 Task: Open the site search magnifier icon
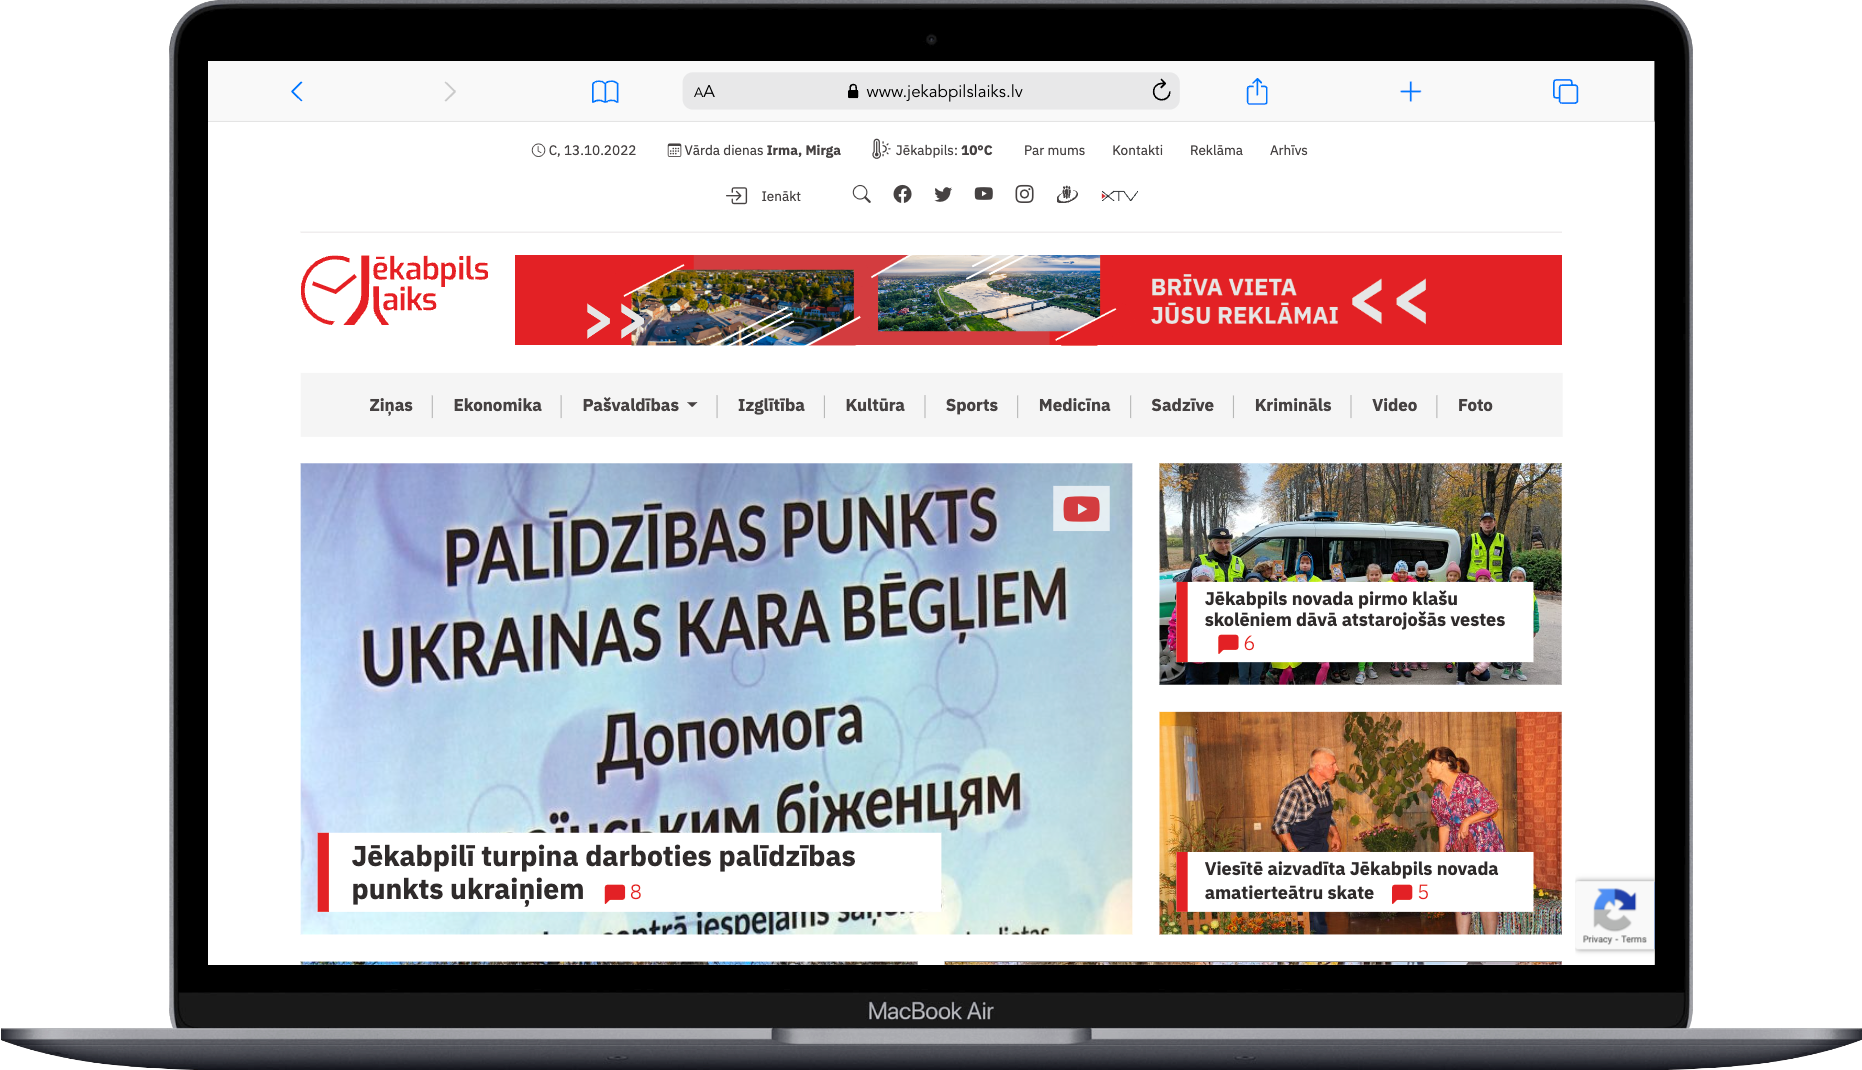pyautogui.click(x=861, y=195)
